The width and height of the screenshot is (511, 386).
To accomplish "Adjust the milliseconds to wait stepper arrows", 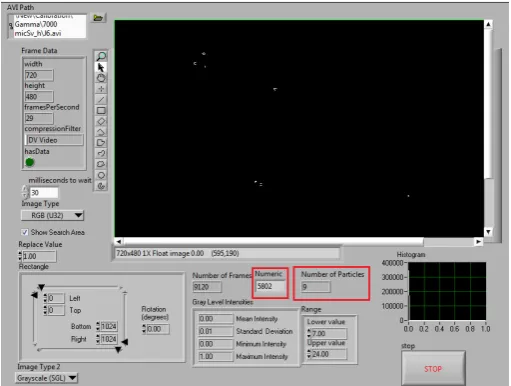I will point(25,192).
